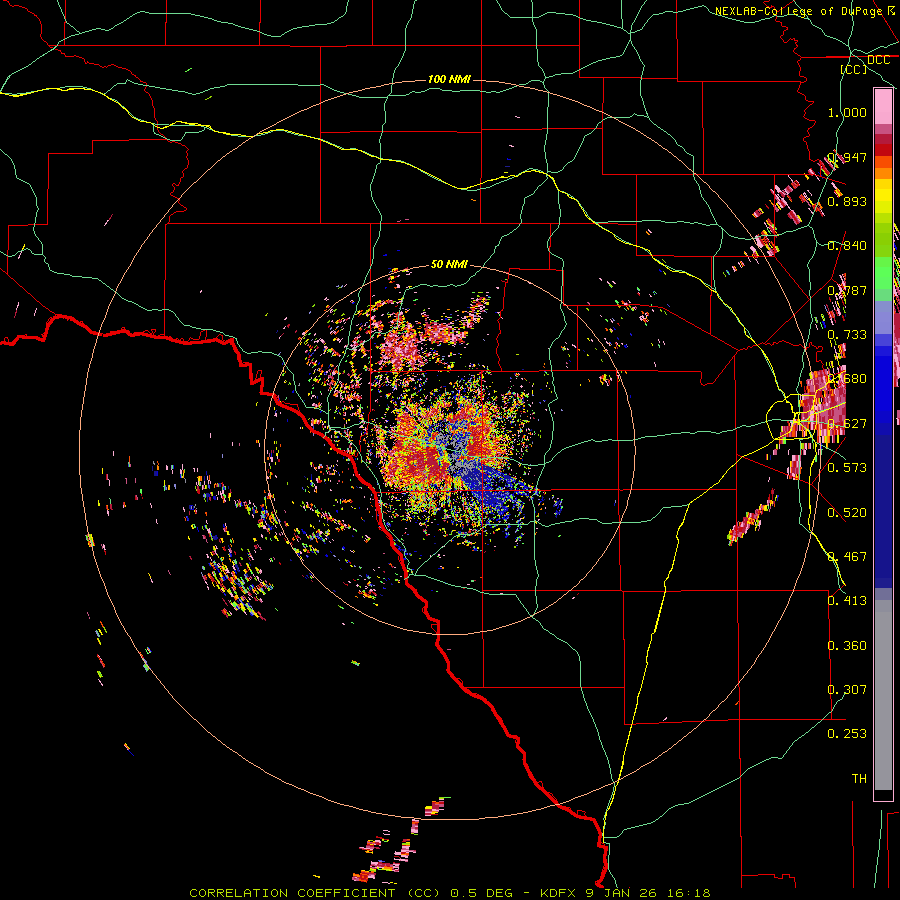Screen dimensions: 900x900
Task: Click the 0.413 scale value
Action: 847,600
